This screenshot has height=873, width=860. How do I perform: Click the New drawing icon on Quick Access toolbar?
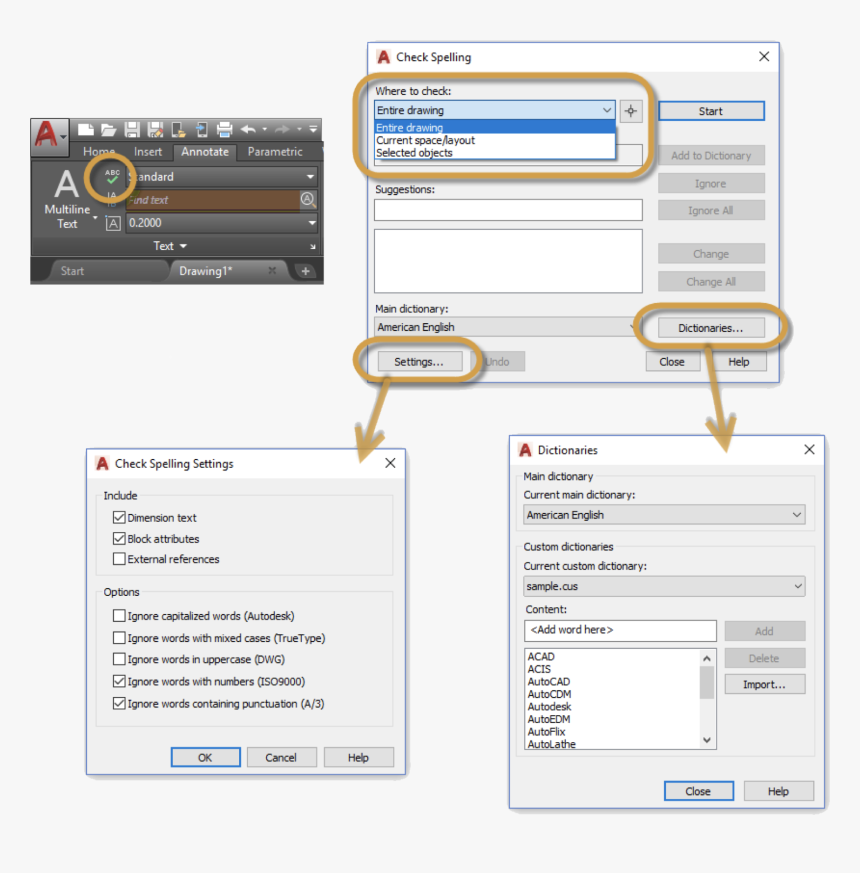click(x=86, y=130)
